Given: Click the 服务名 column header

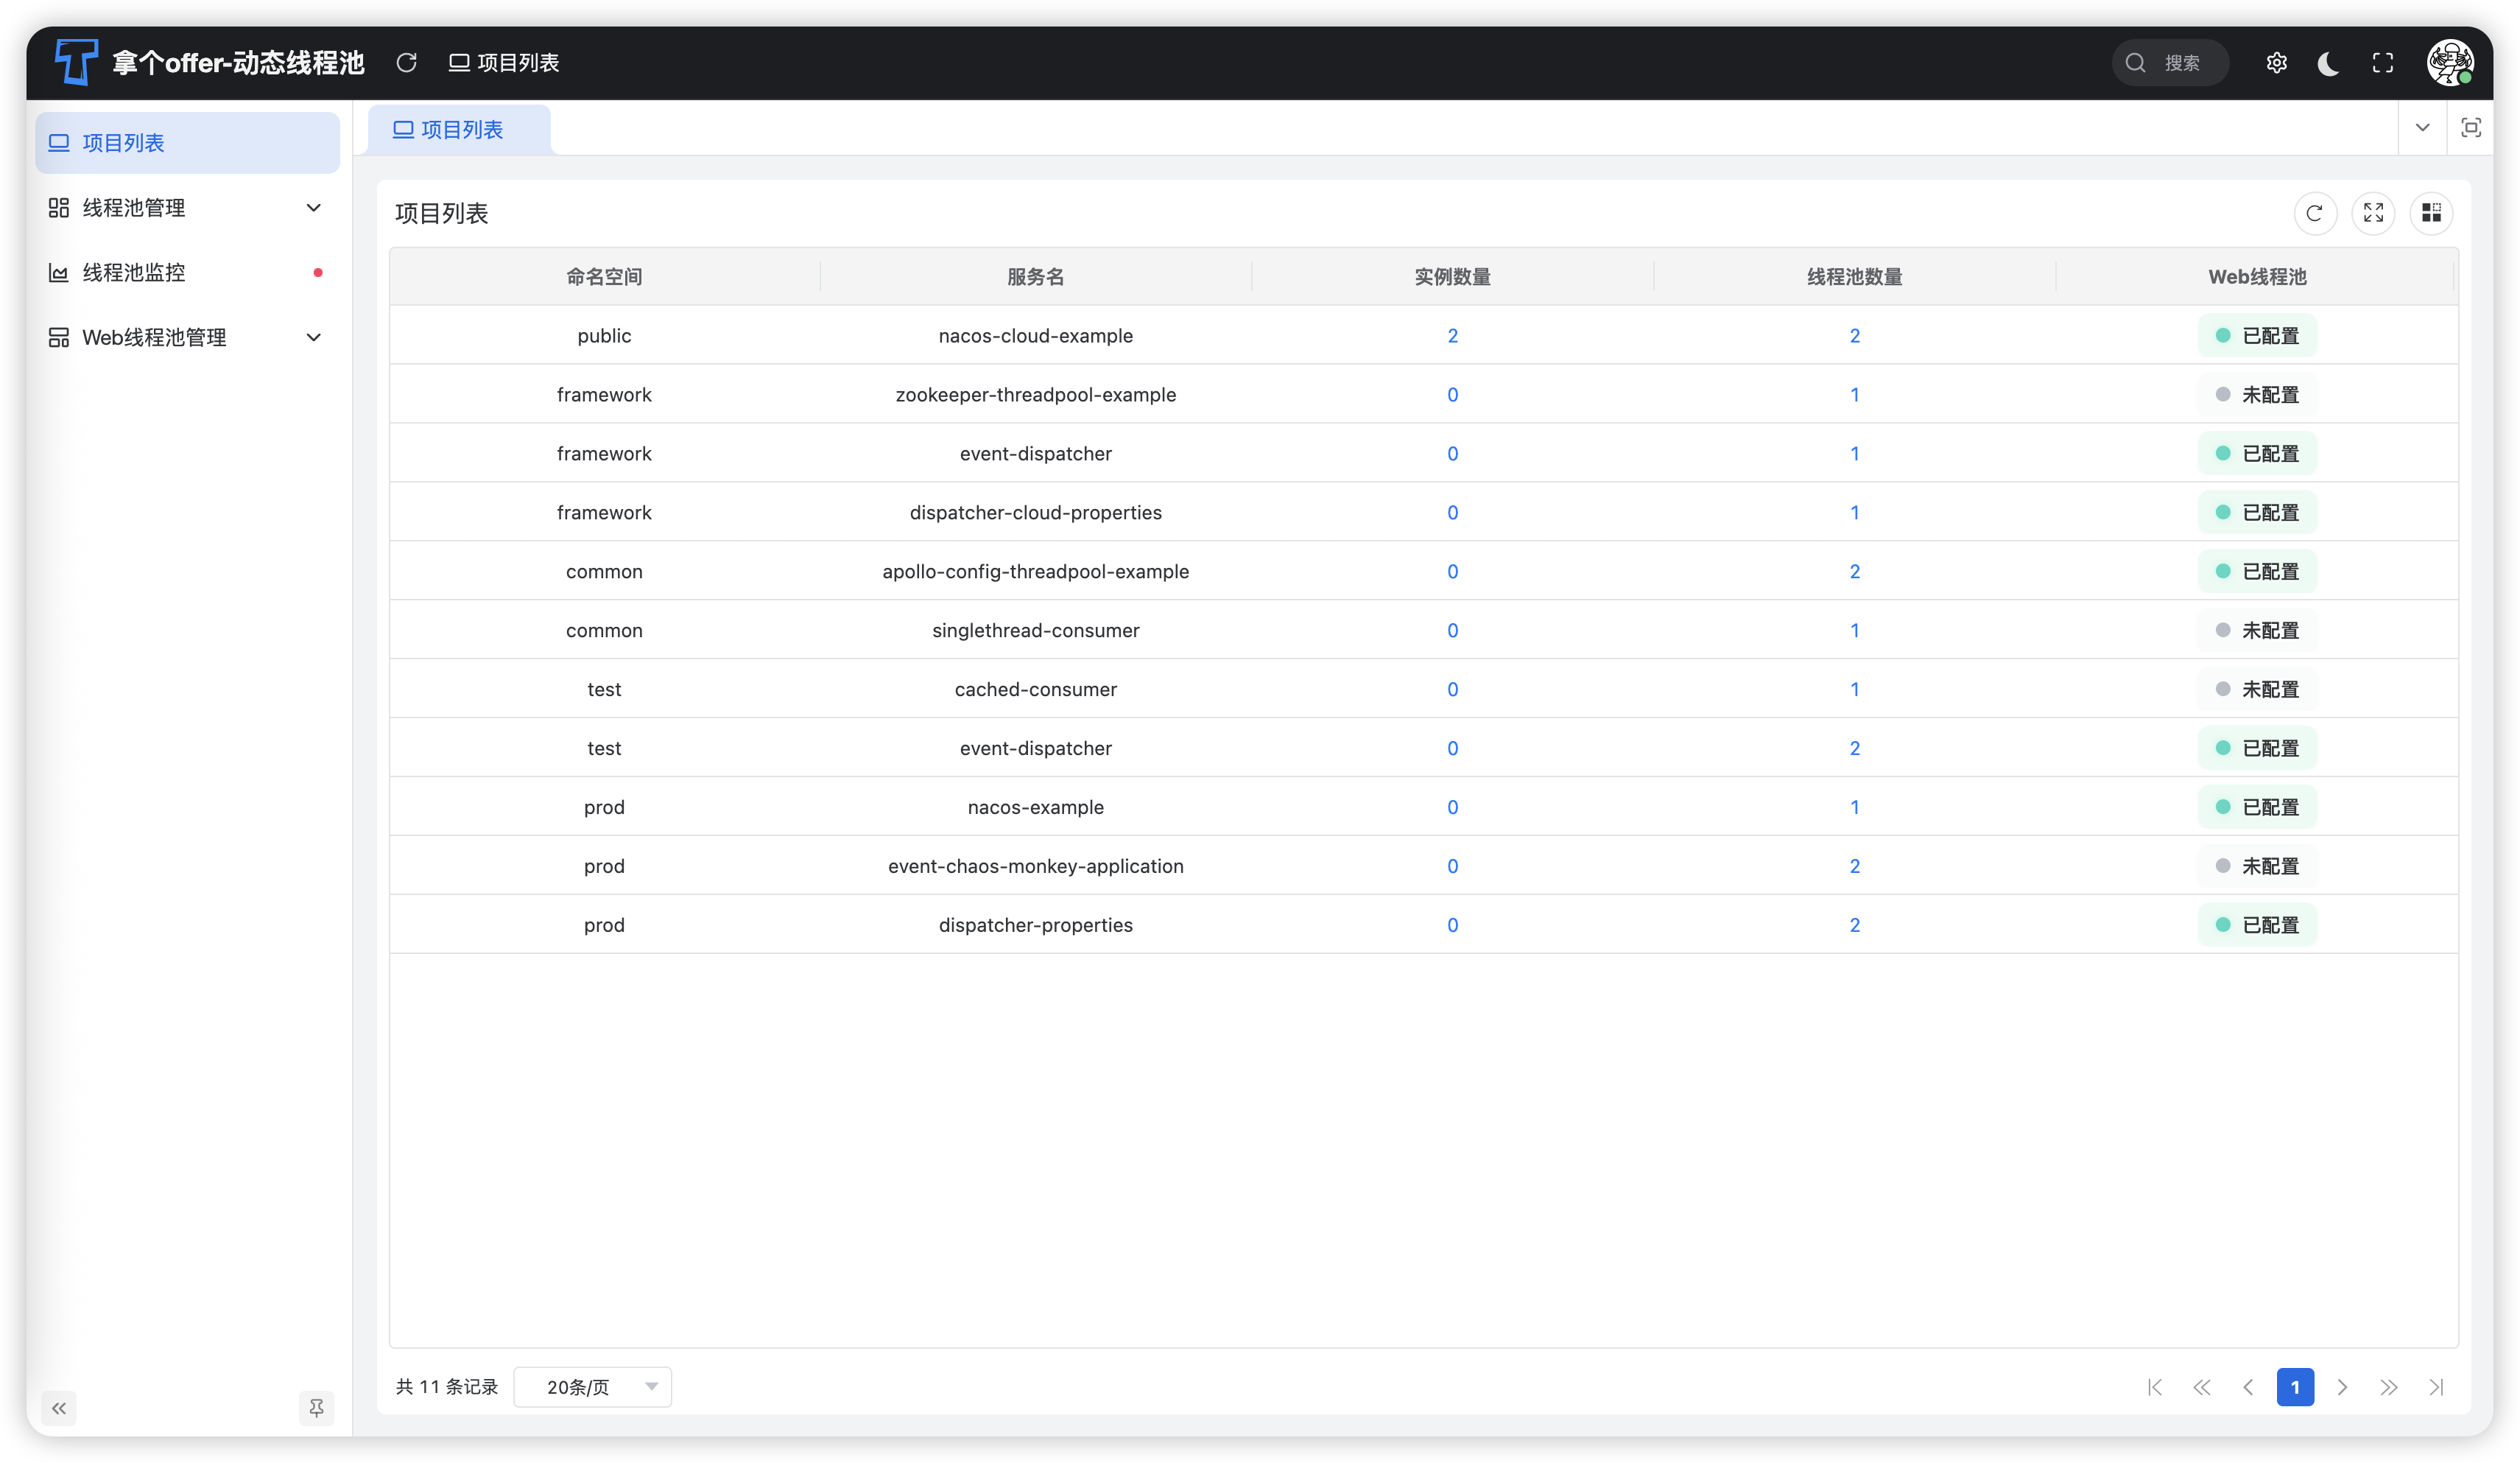Looking at the screenshot, I should coord(1035,277).
